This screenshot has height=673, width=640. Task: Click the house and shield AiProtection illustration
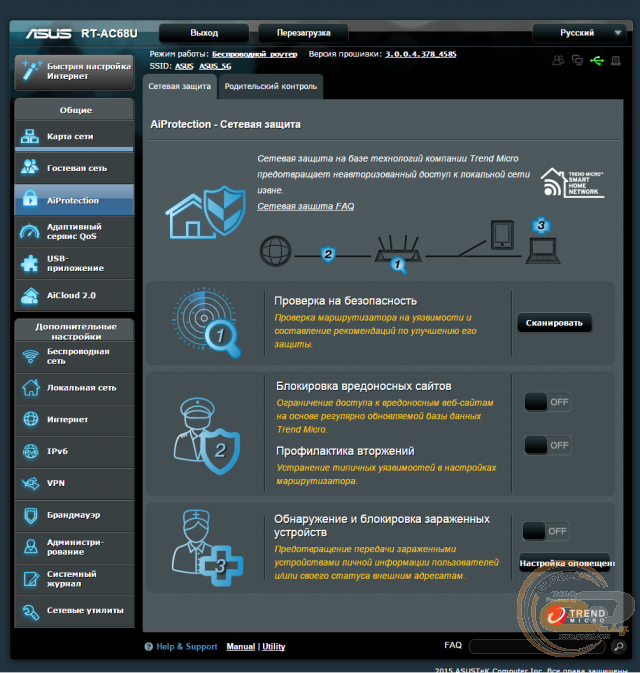click(x=206, y=212)
